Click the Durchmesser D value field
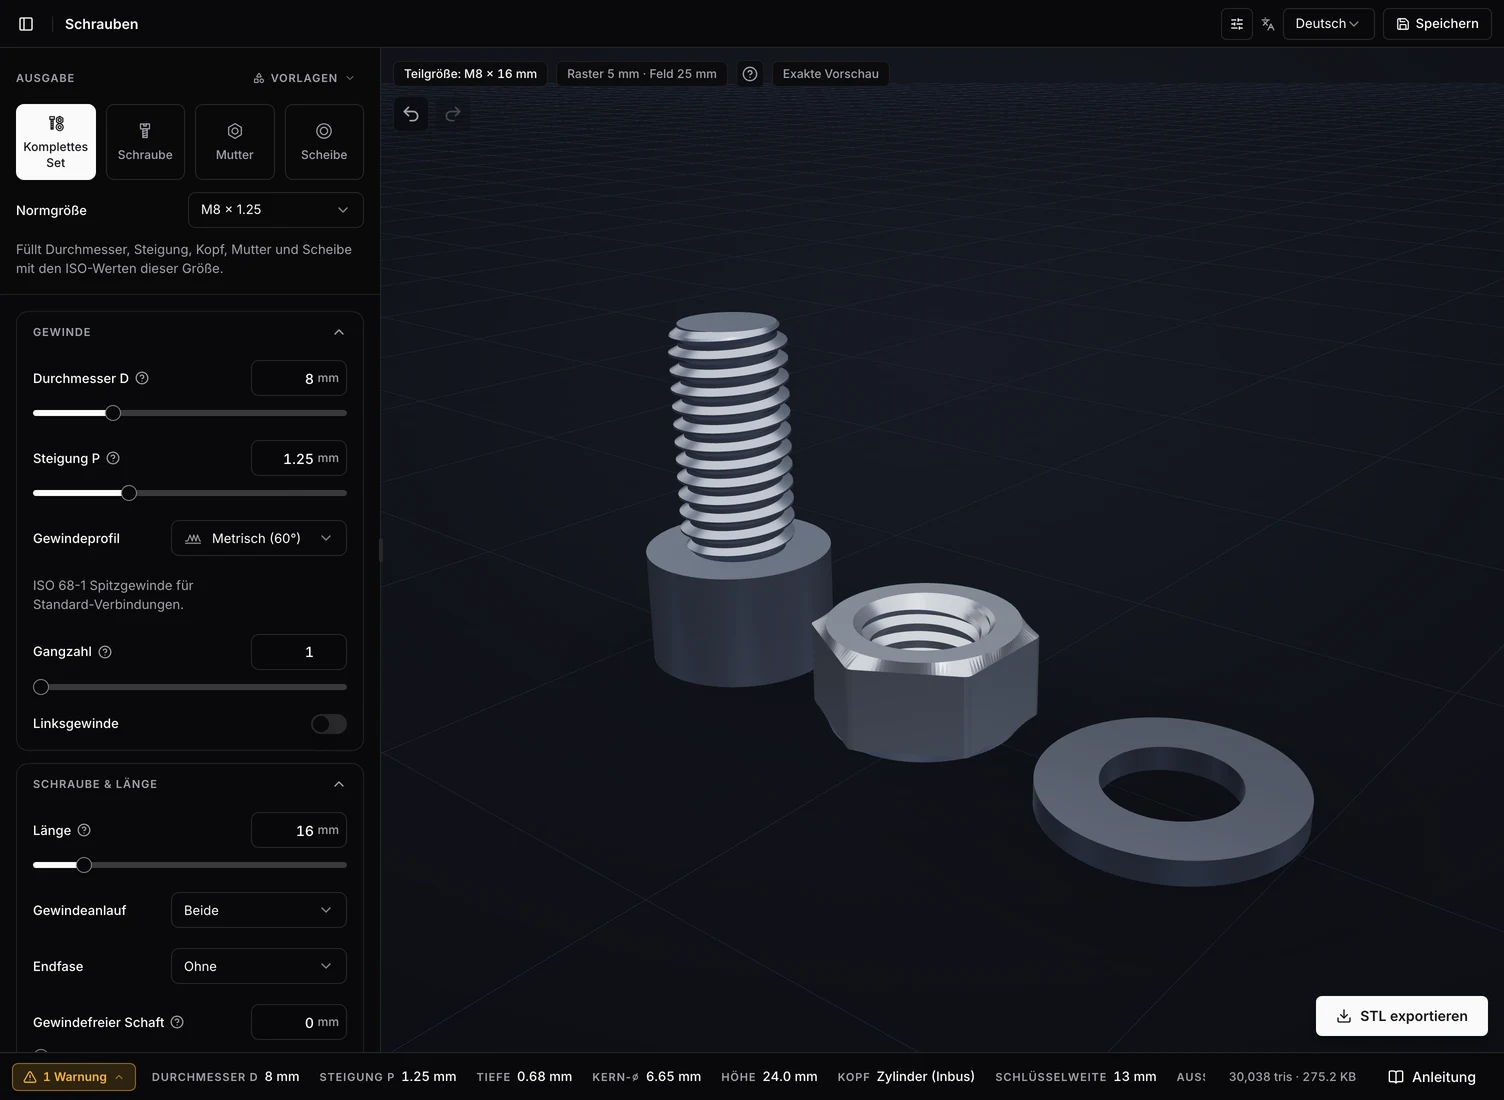Image resolution: width=1504 pixels, height=1100 pixels. pos(299,378)
